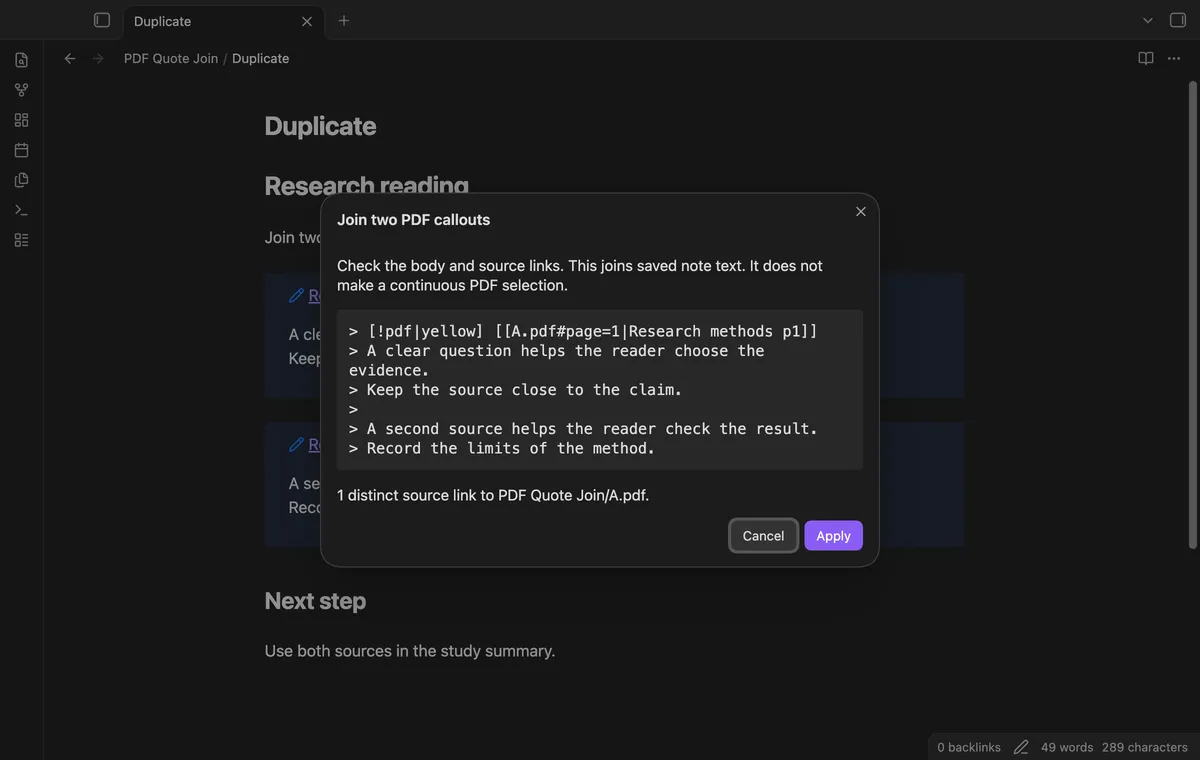Click 'Use both sources in the study summary' text
1200x760 pixels.
(410, 651)
